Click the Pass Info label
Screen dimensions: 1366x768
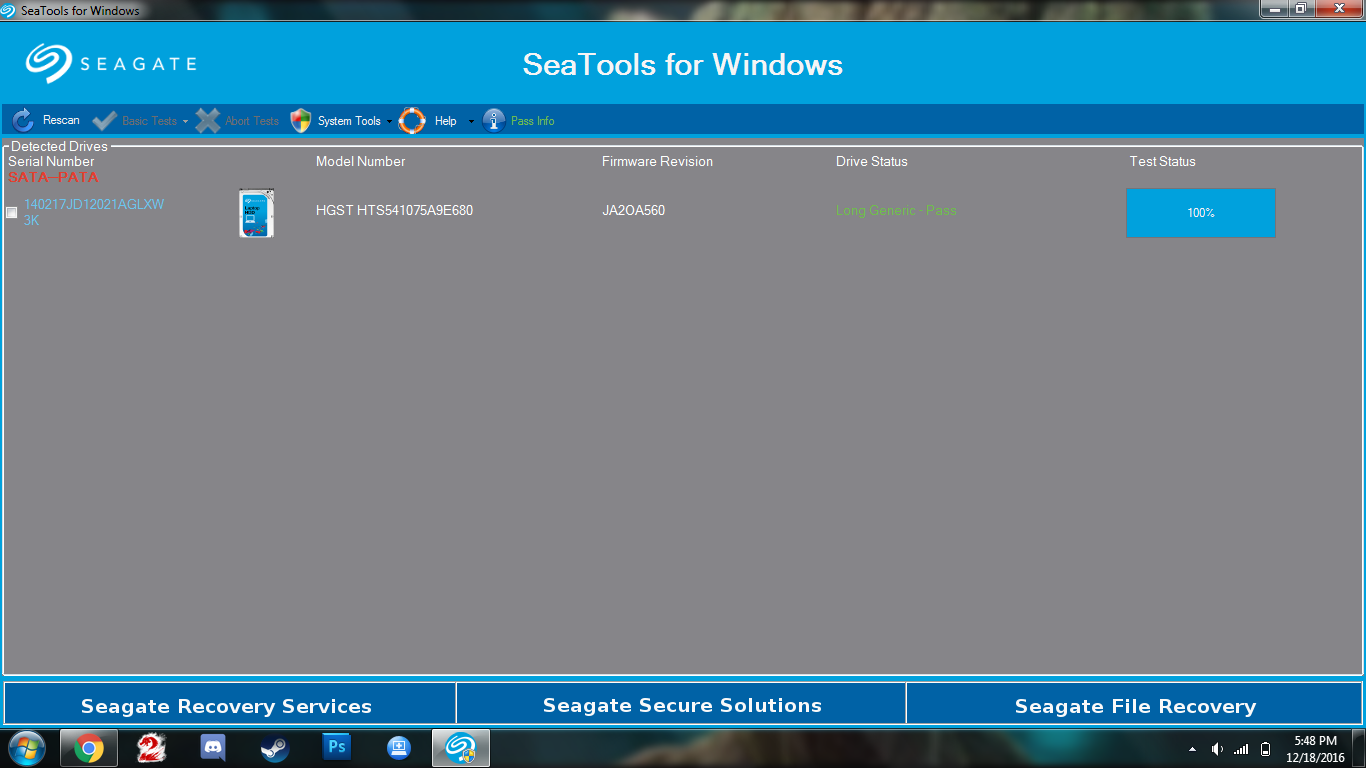coord(532,121)
